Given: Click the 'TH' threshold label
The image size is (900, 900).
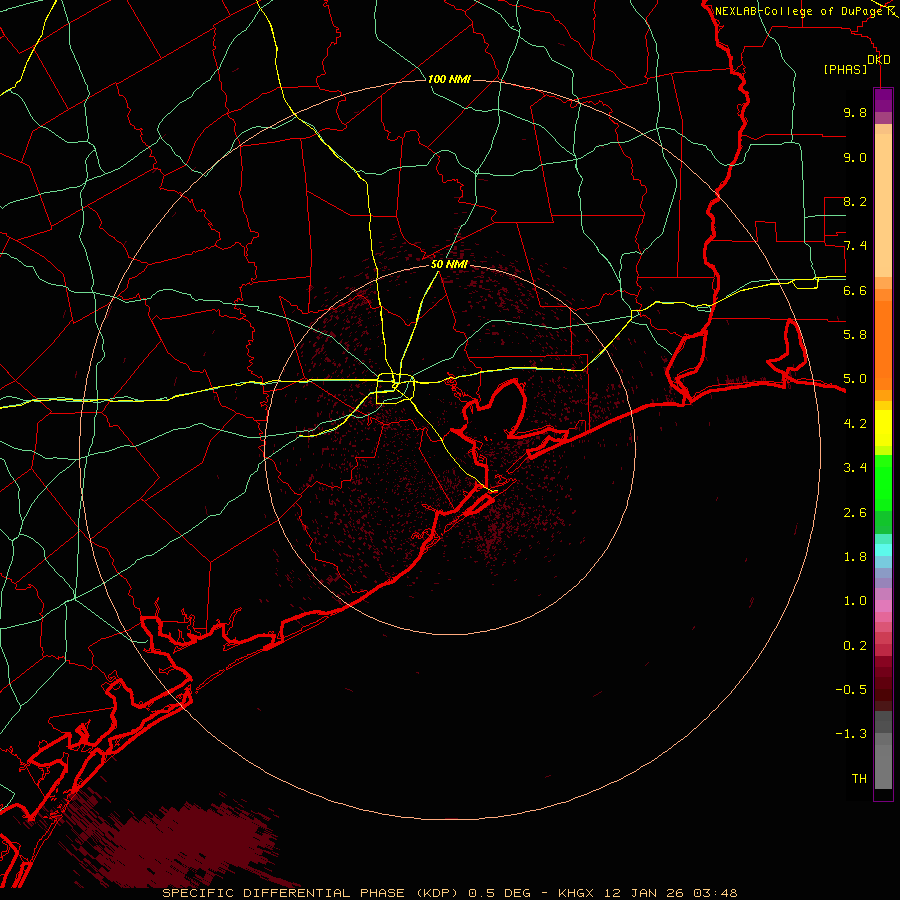Looking at the screenshot, I should click(x=859, y=779).
